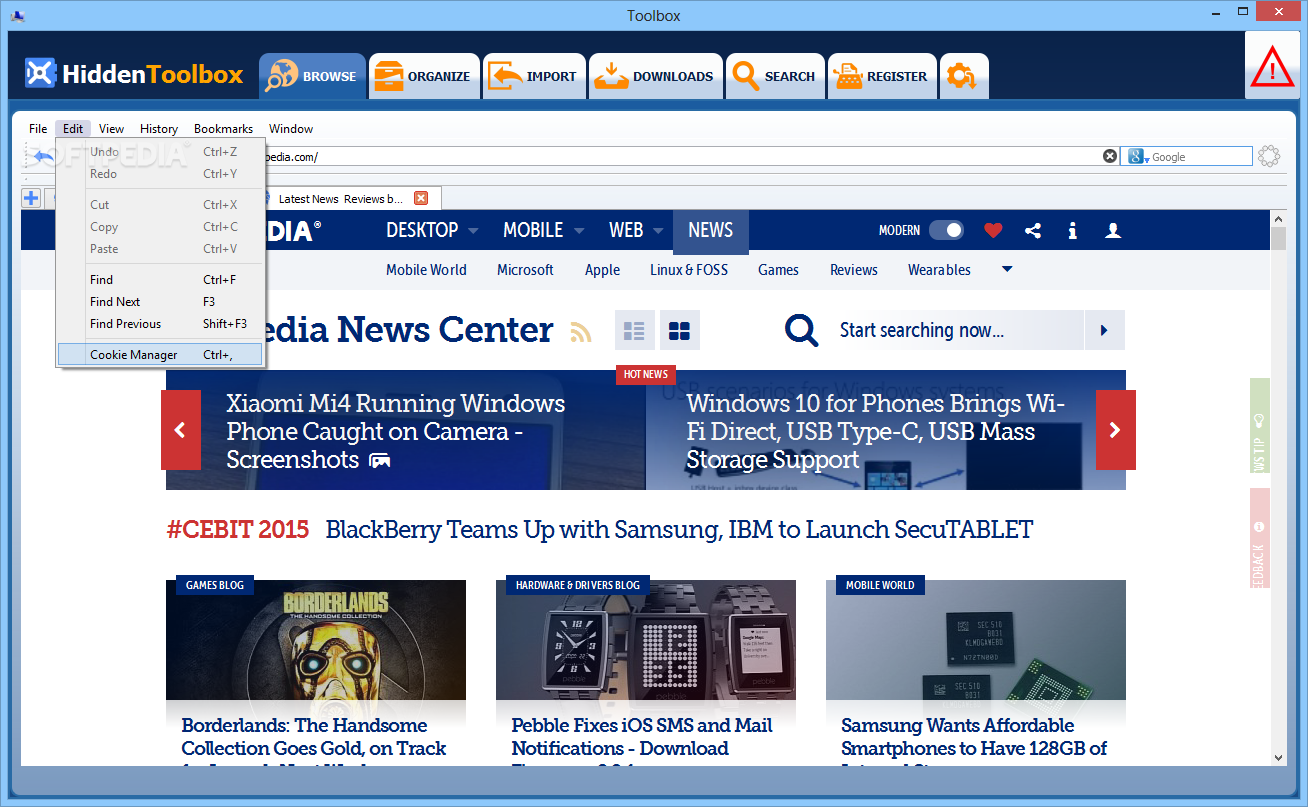The image size is (1308, 807).
Task: Open the File menu
Action: point(38,129)
